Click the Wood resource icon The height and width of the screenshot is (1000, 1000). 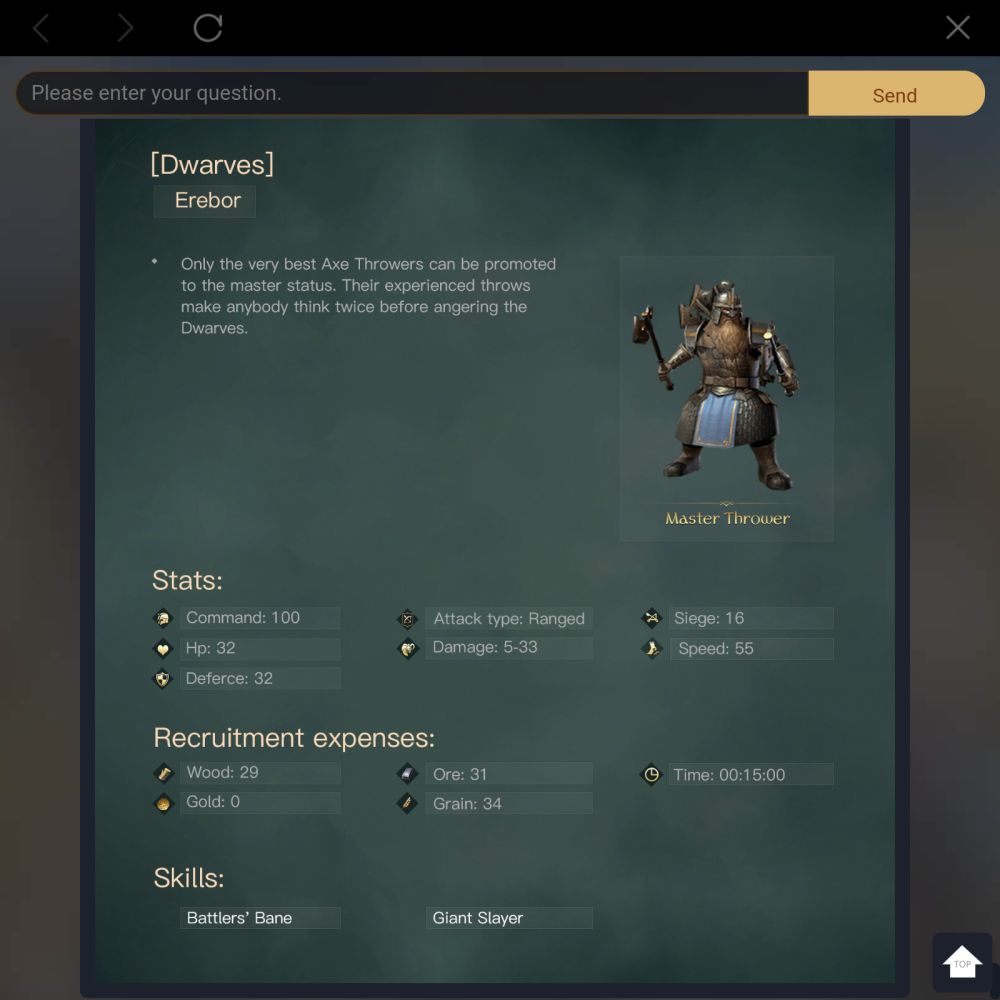[x=163, y=773]
